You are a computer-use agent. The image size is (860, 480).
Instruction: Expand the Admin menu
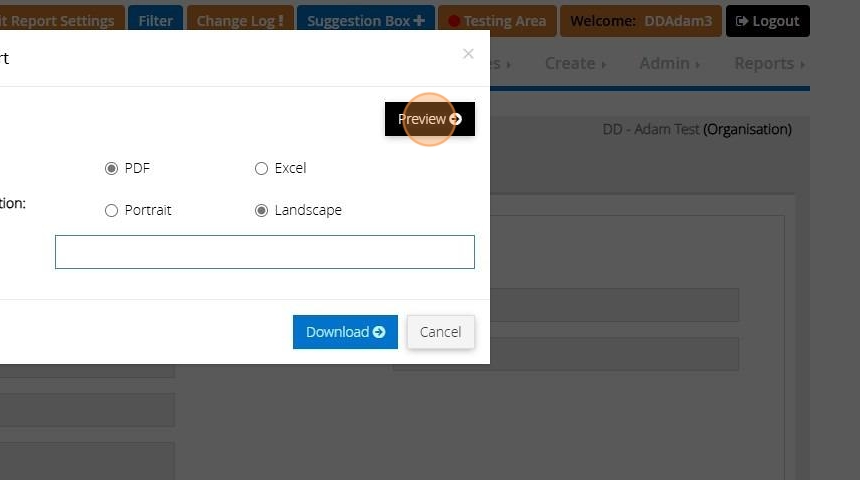(669, 64)
